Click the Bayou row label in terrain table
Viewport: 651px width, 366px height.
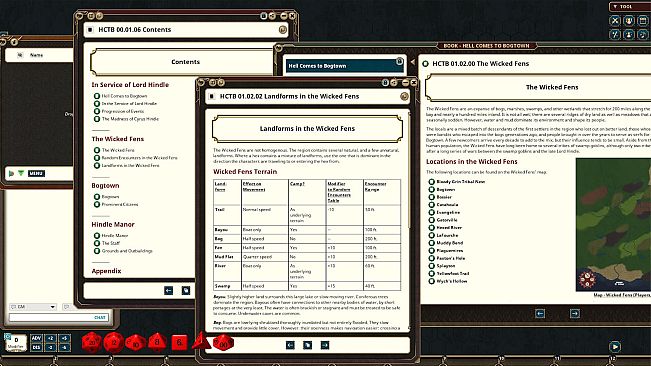221,229
